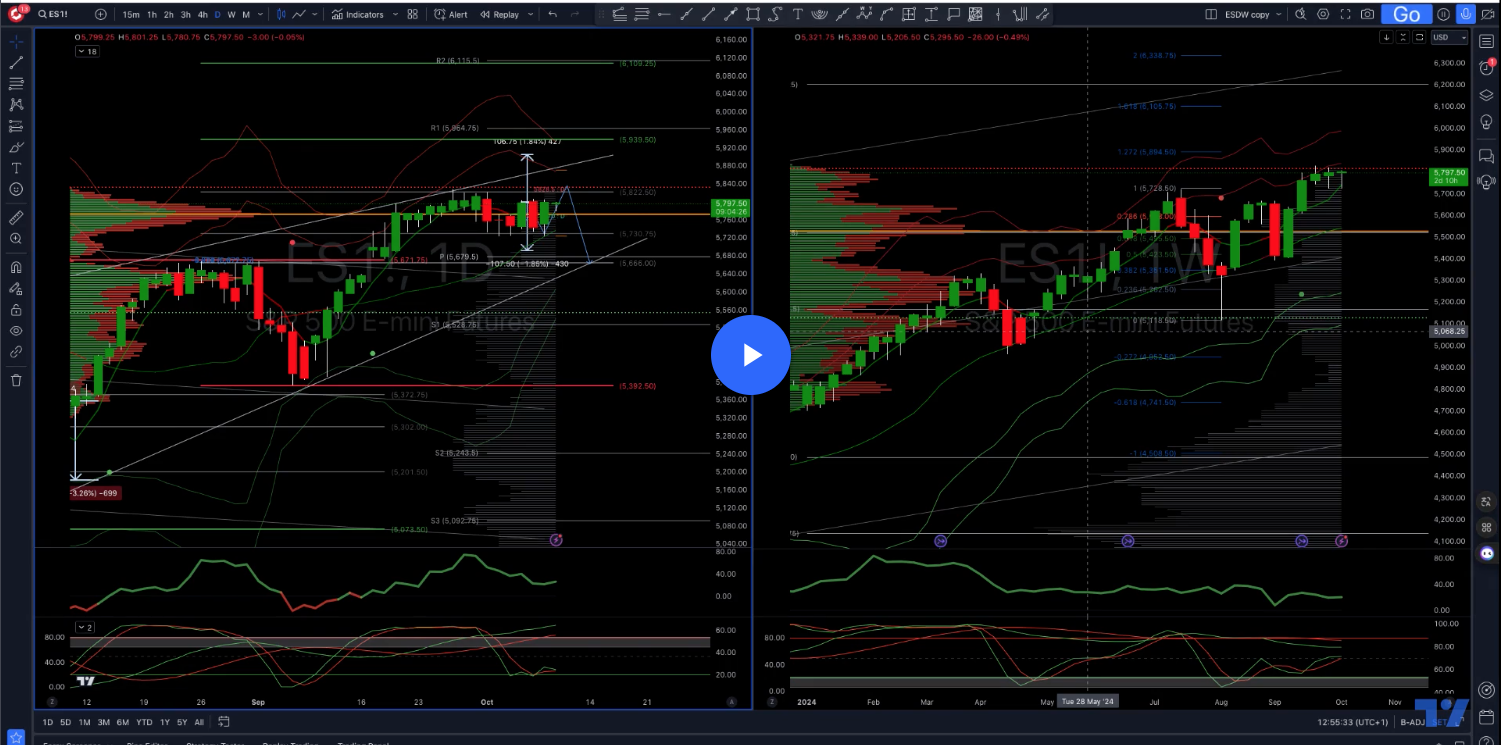Open the ideas lightbulb icon
Screen dimensions: 1501x745
click(1486, 120)
